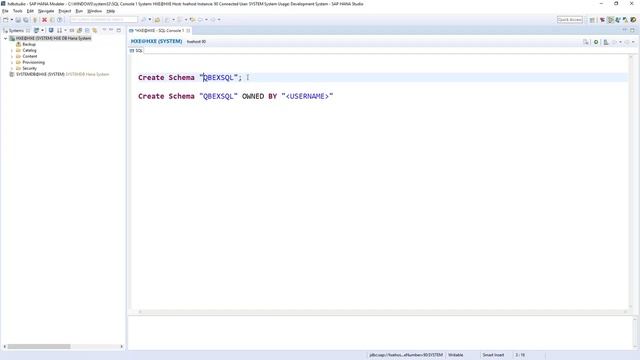Select the Backup item in tree

point(29,44)
